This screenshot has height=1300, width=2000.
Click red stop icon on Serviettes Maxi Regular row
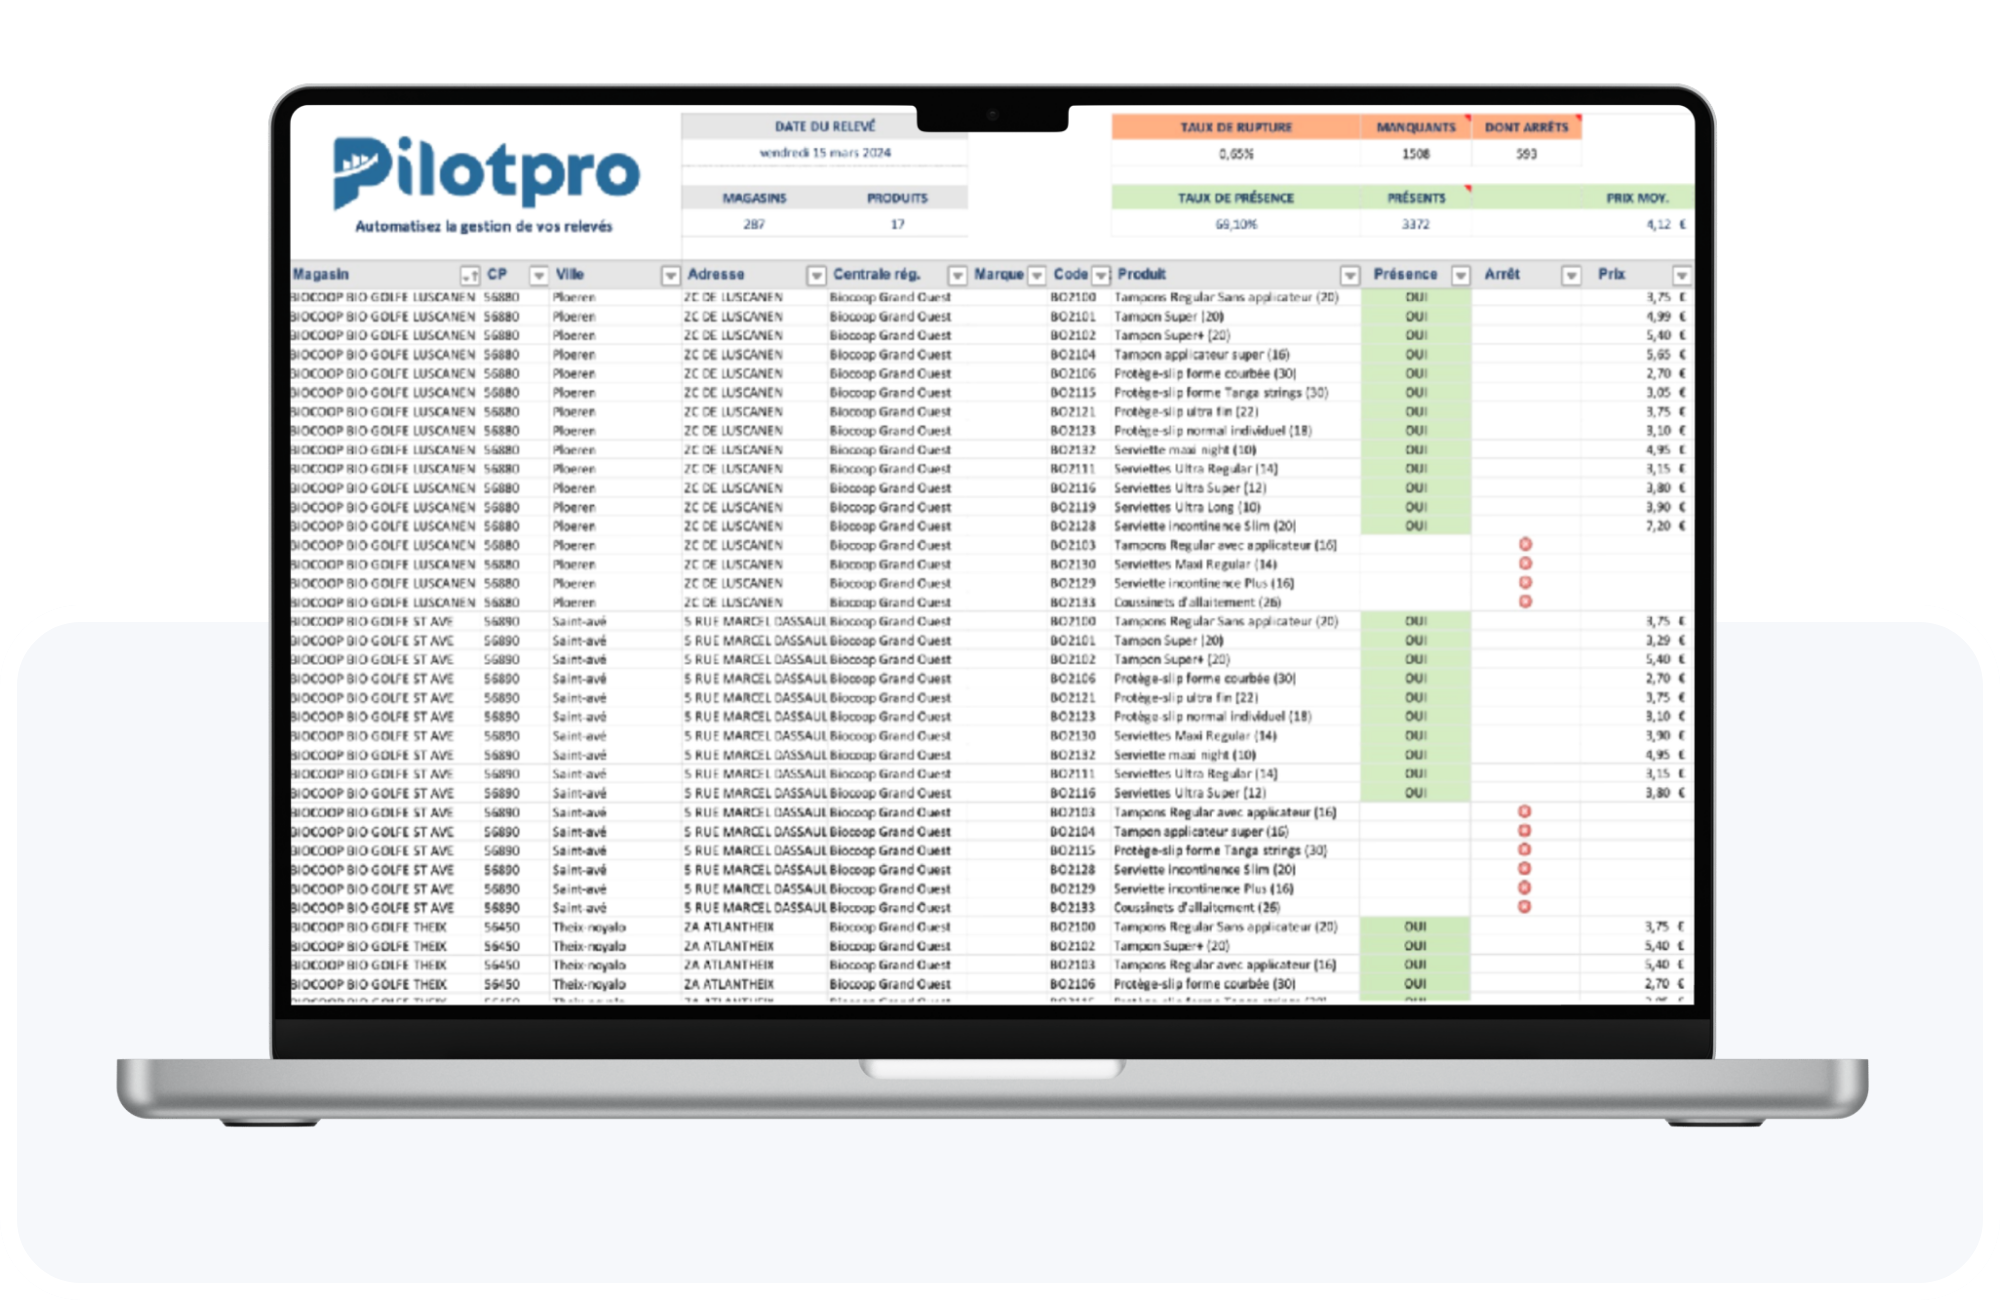coord(1525,564)
